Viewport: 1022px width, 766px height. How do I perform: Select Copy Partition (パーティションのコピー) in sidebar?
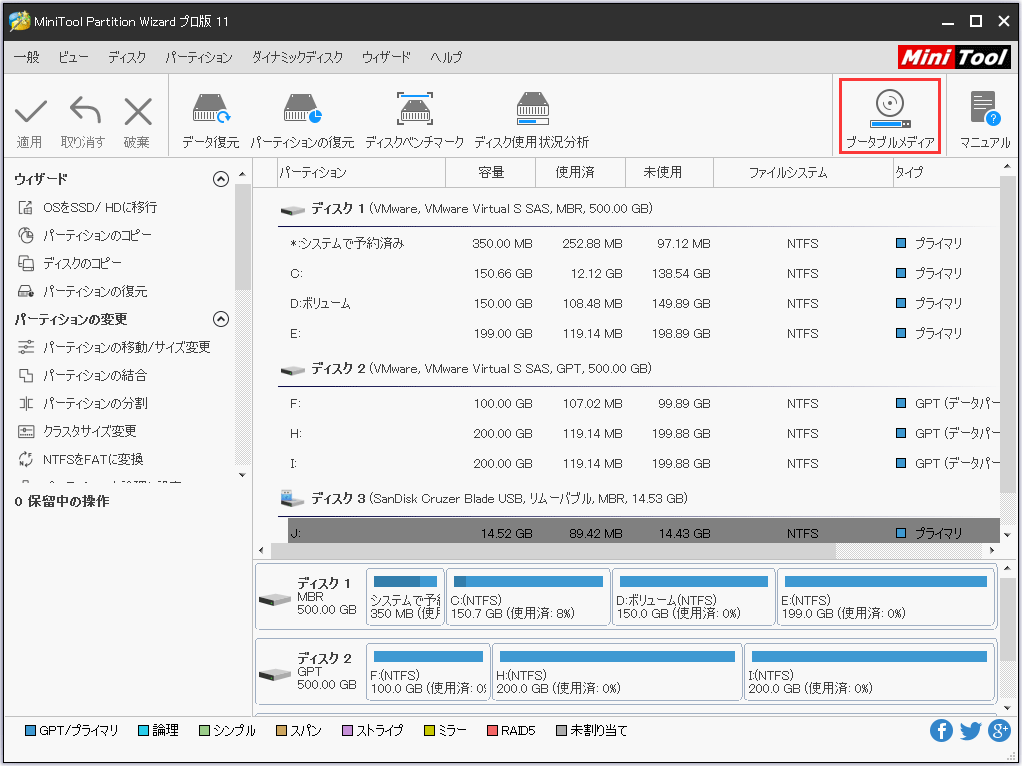tap(97, 235)
